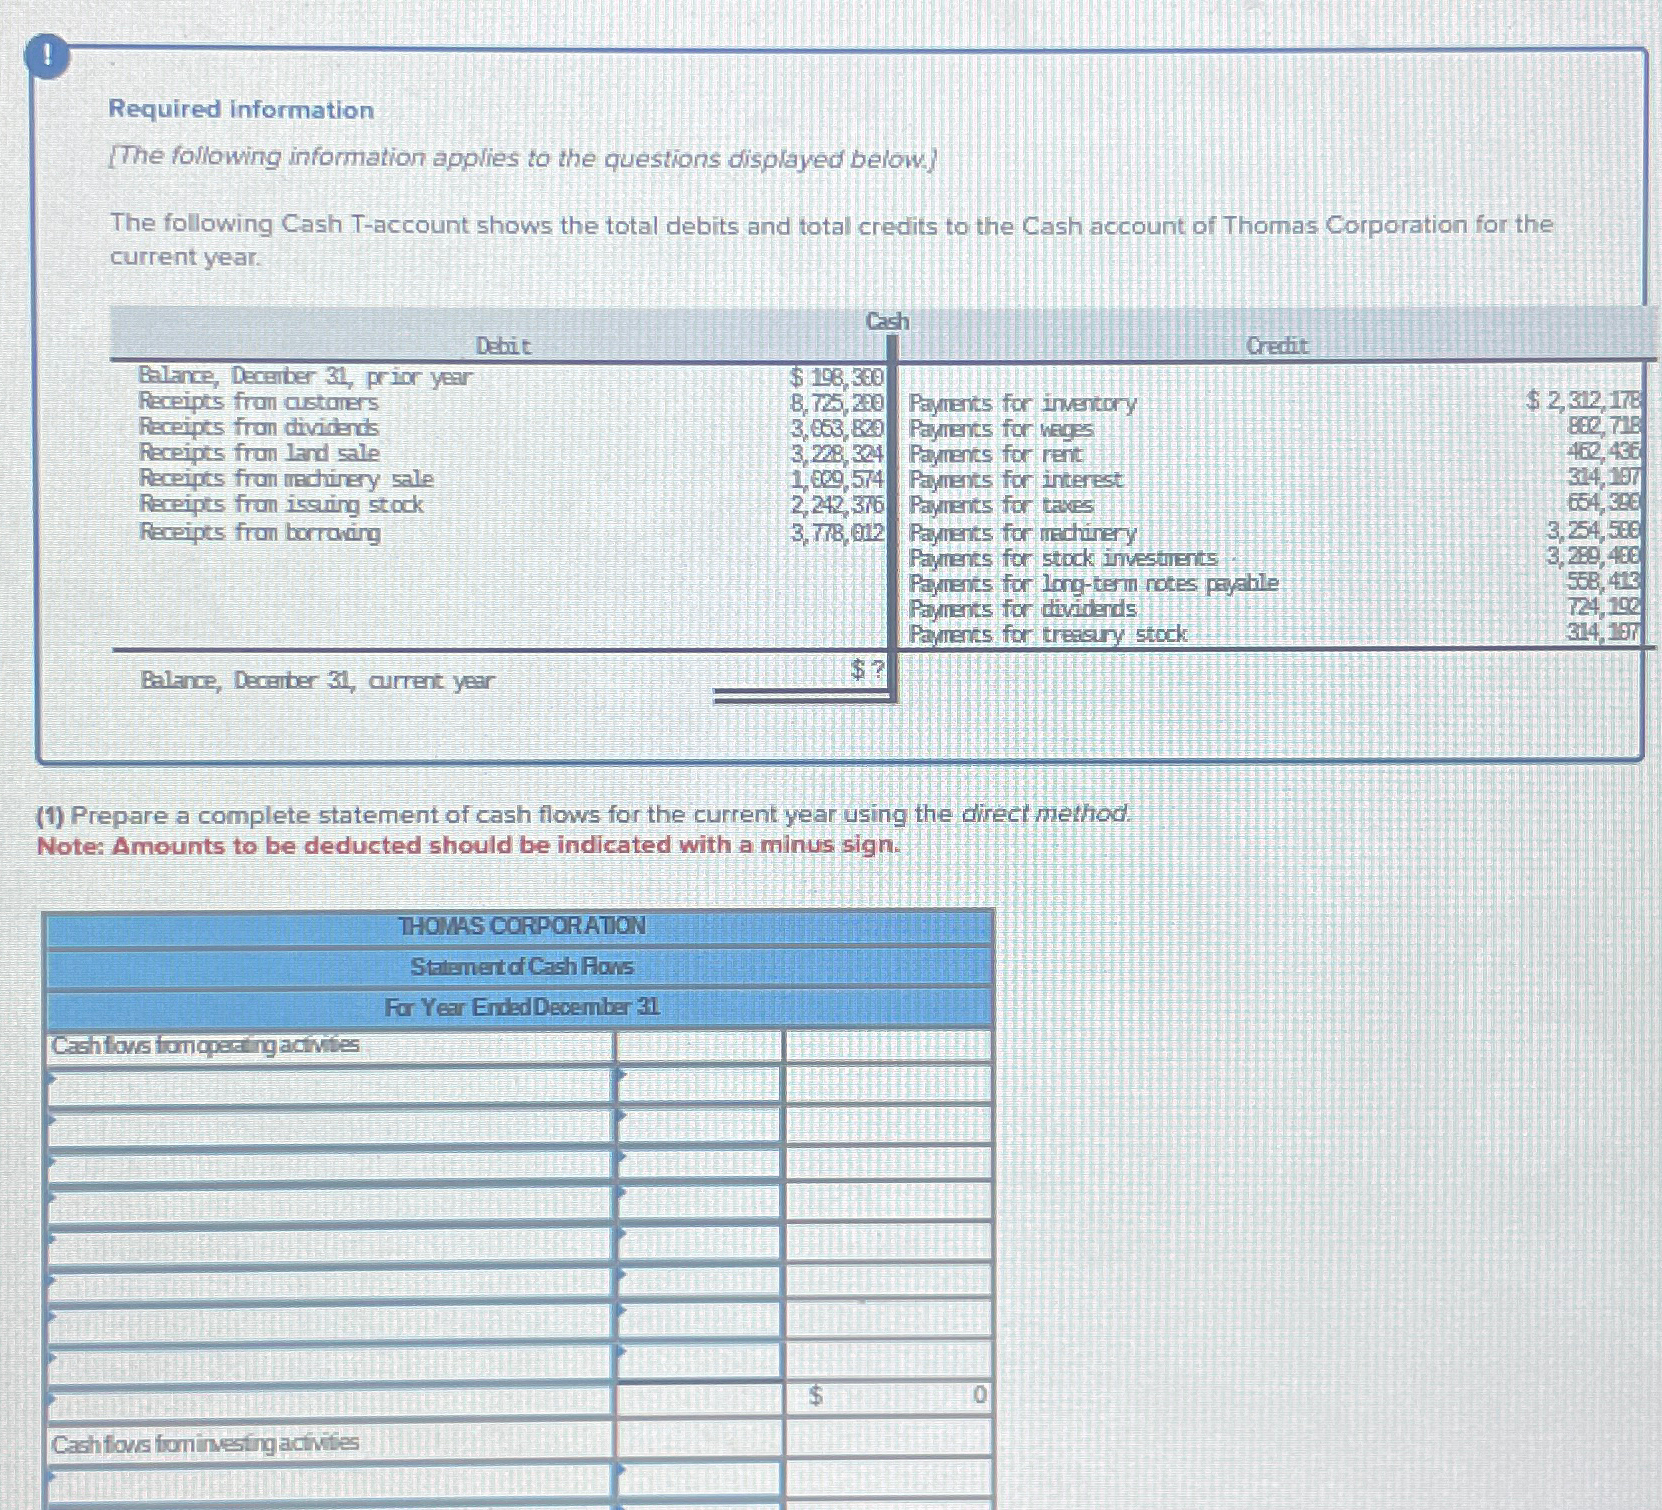Image resolution: width=1662 pixels, height=1510 pixels.
Task: Select 'Receipts from land sale' row text
Action: [x=258, y=453]
